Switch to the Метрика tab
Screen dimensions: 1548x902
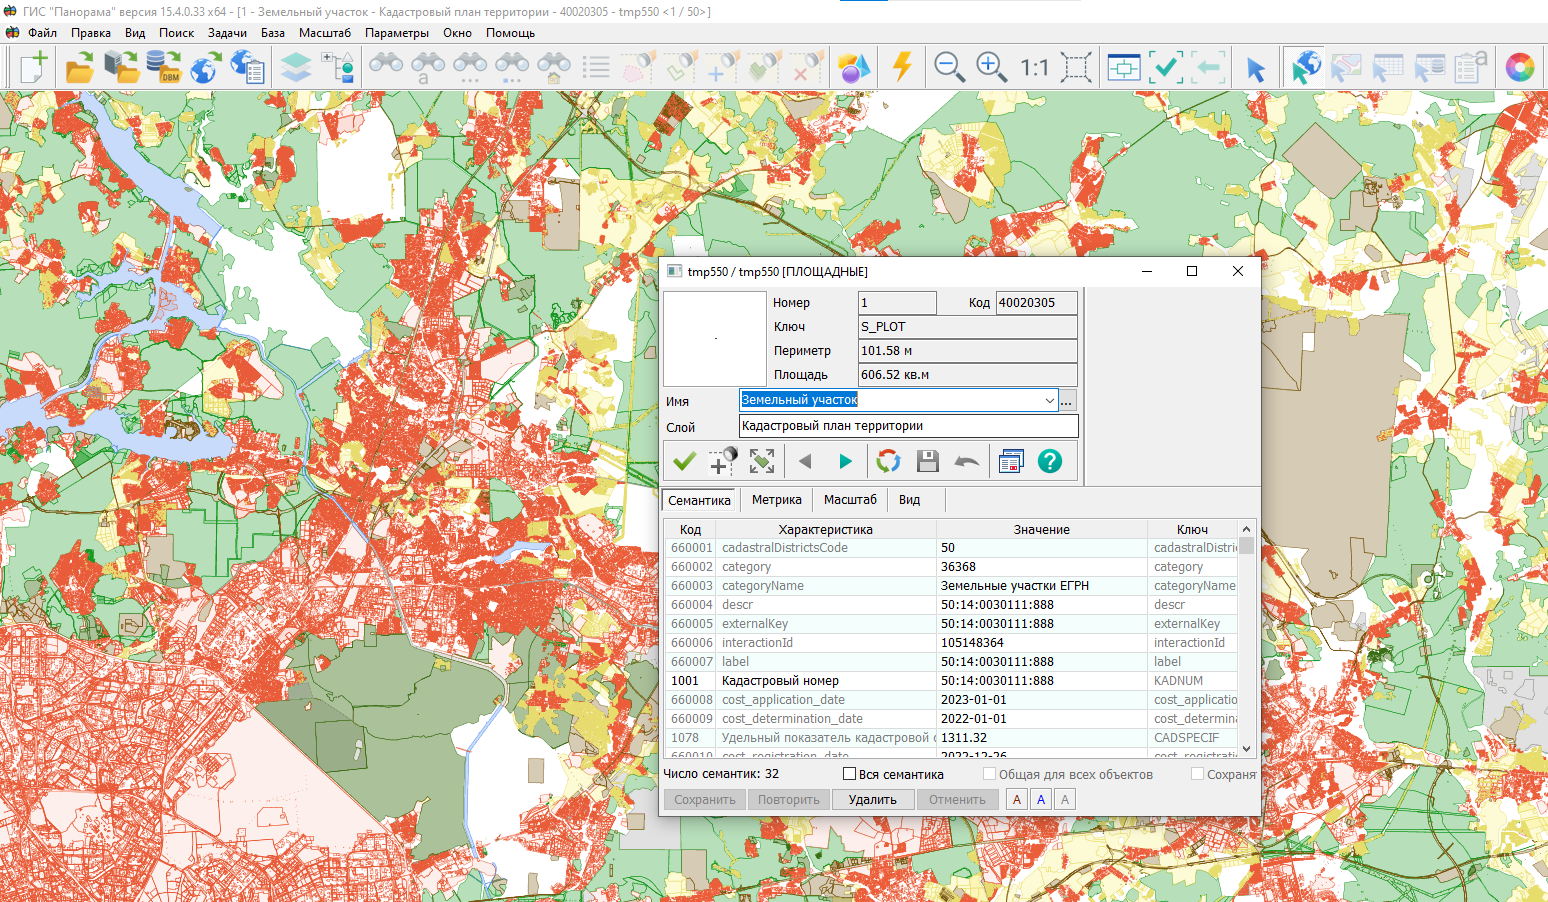click(777, 500)
